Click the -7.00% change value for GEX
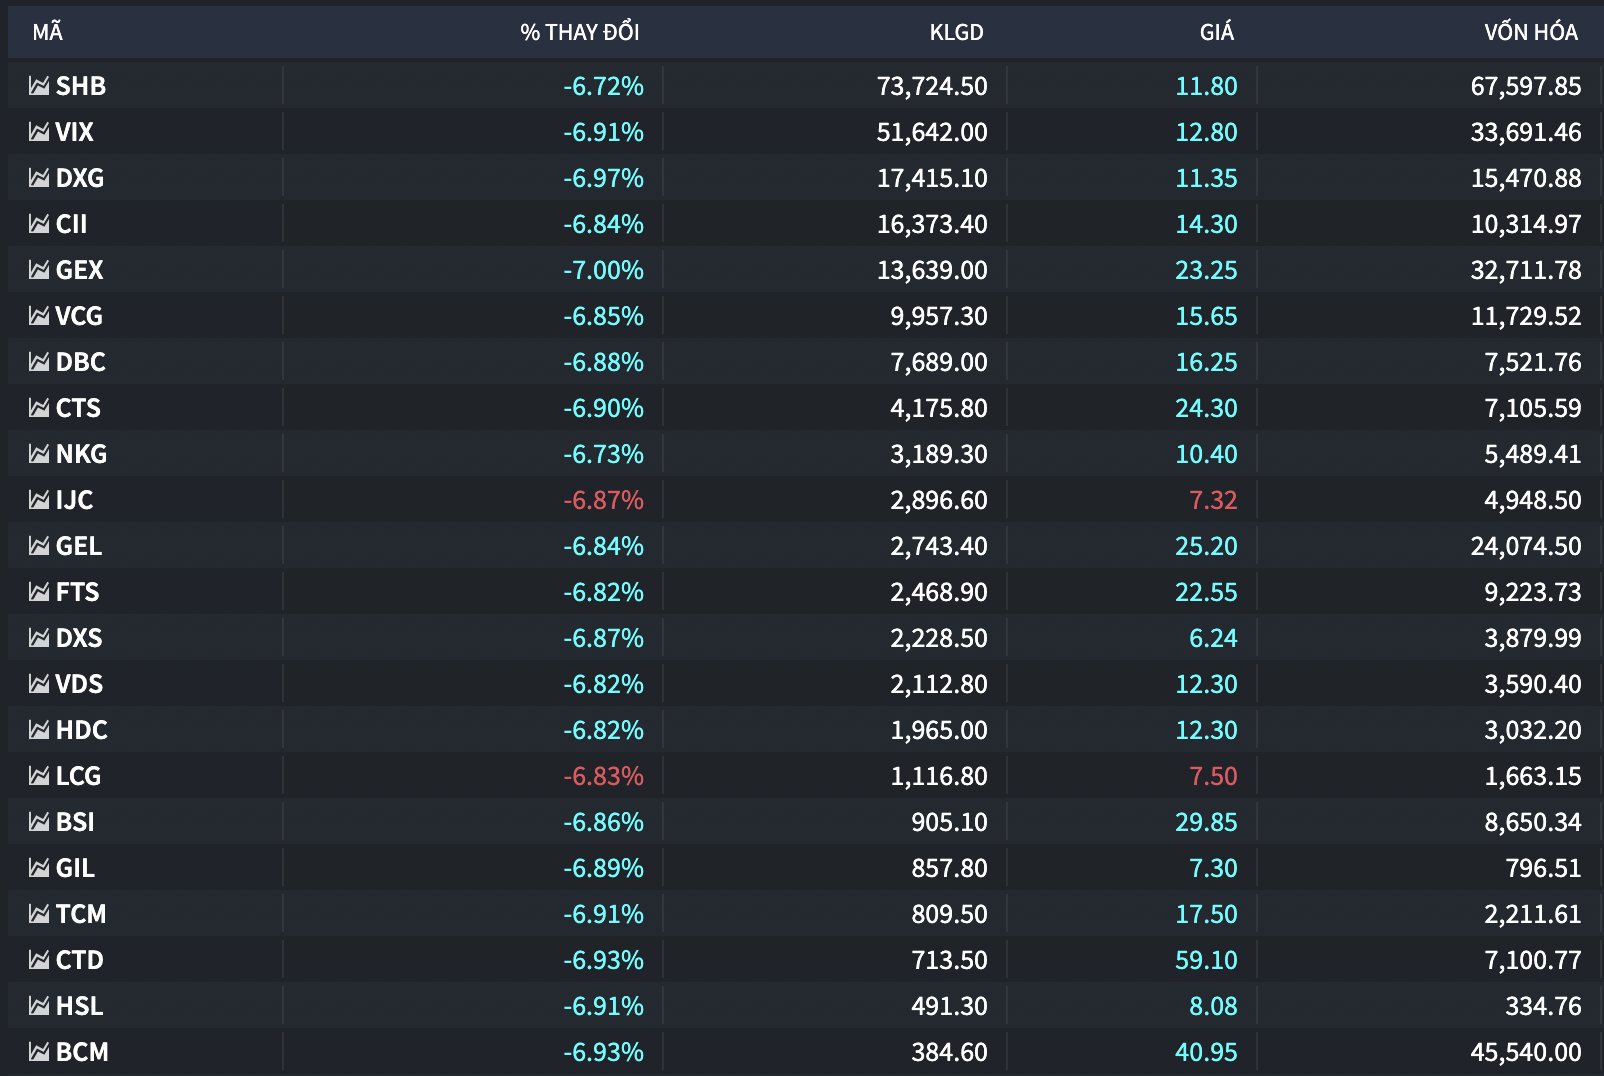Image resolution: width=1604 pixels, height=1076 pixels. [603, 270]
